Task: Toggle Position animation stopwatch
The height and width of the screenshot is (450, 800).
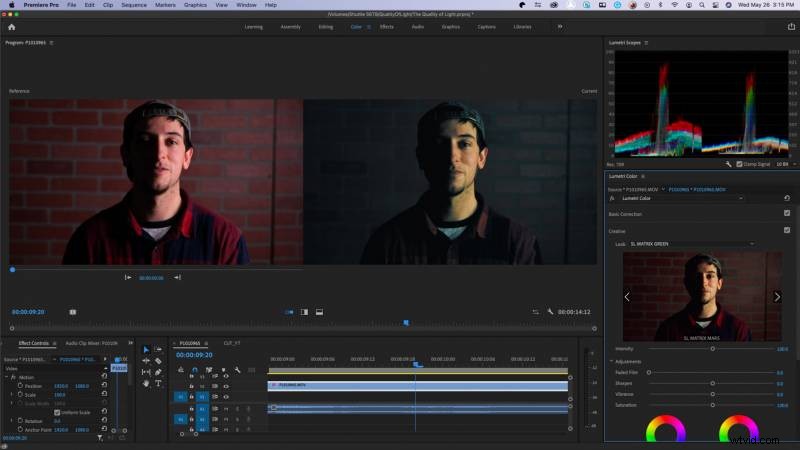Action: coord(20,386)
